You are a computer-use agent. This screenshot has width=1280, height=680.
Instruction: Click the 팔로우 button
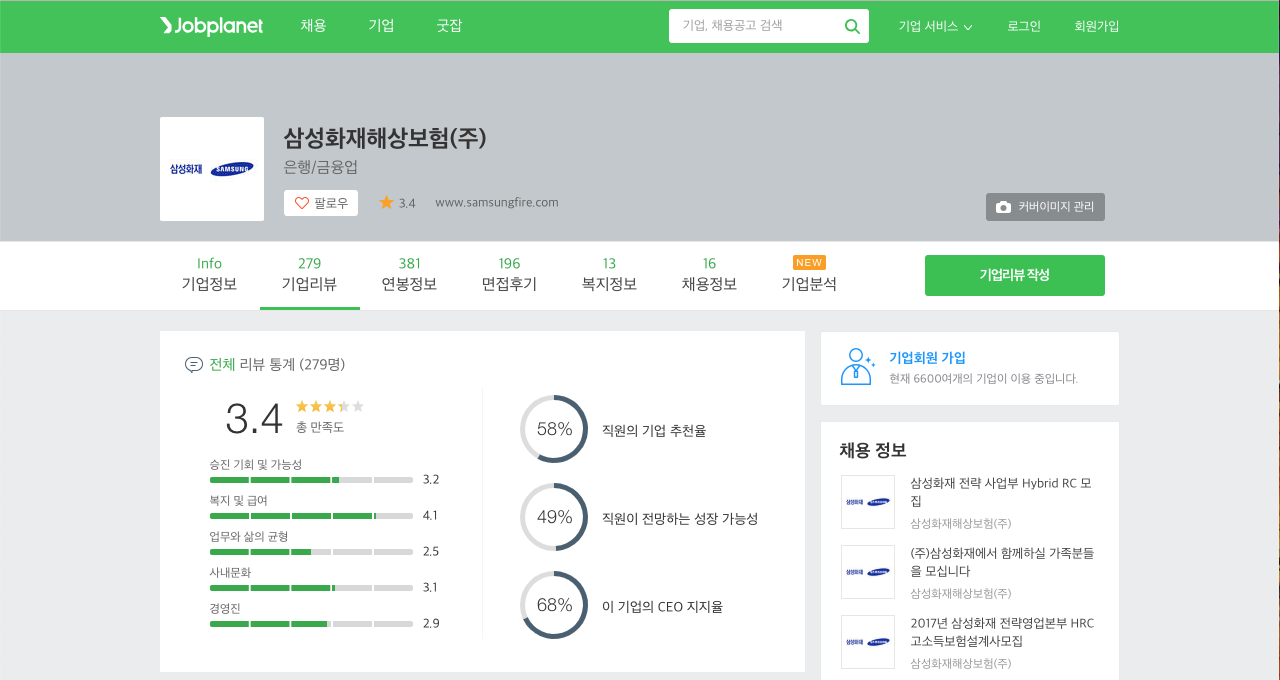click(321, 203)
